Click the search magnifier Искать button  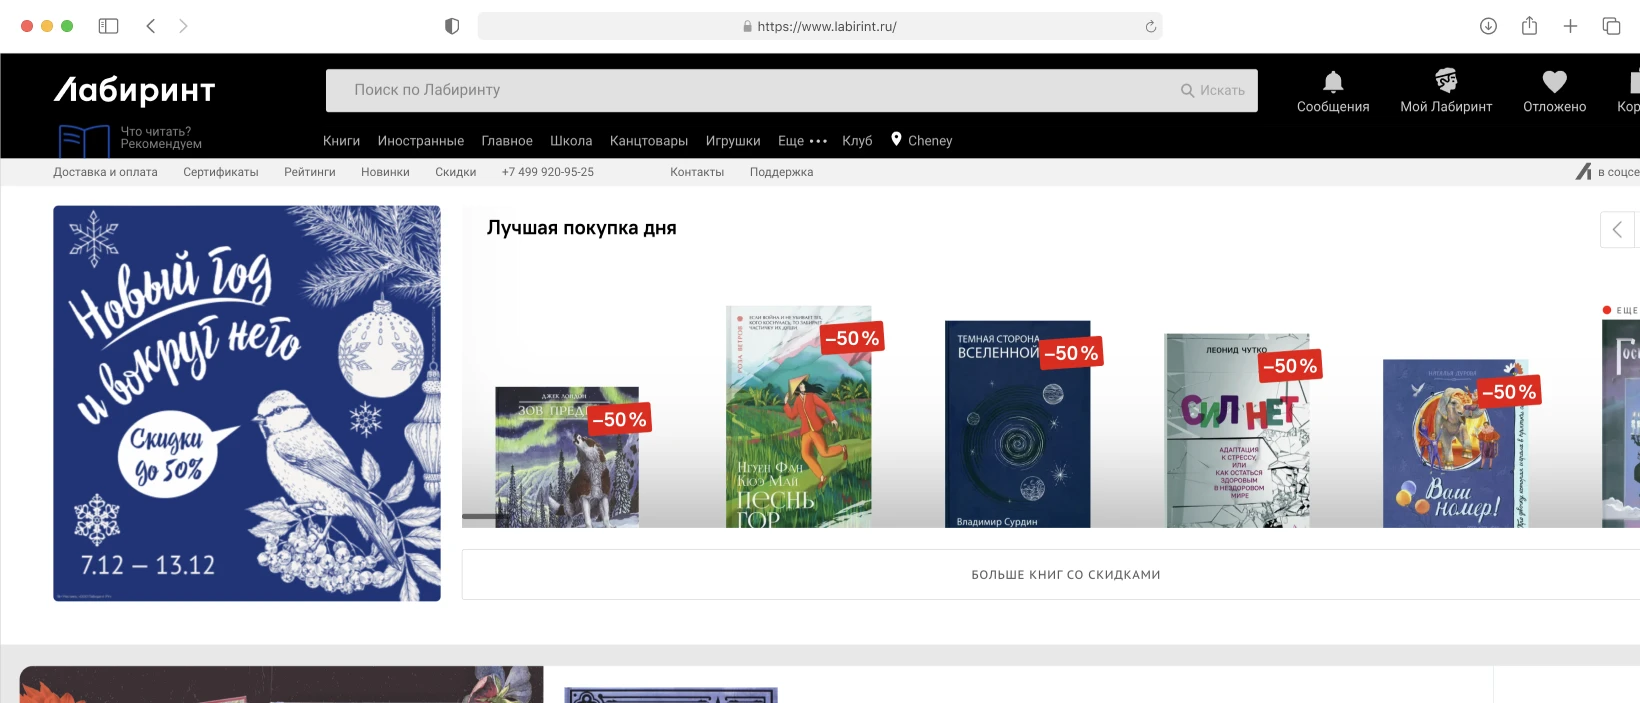point(1213,90)
